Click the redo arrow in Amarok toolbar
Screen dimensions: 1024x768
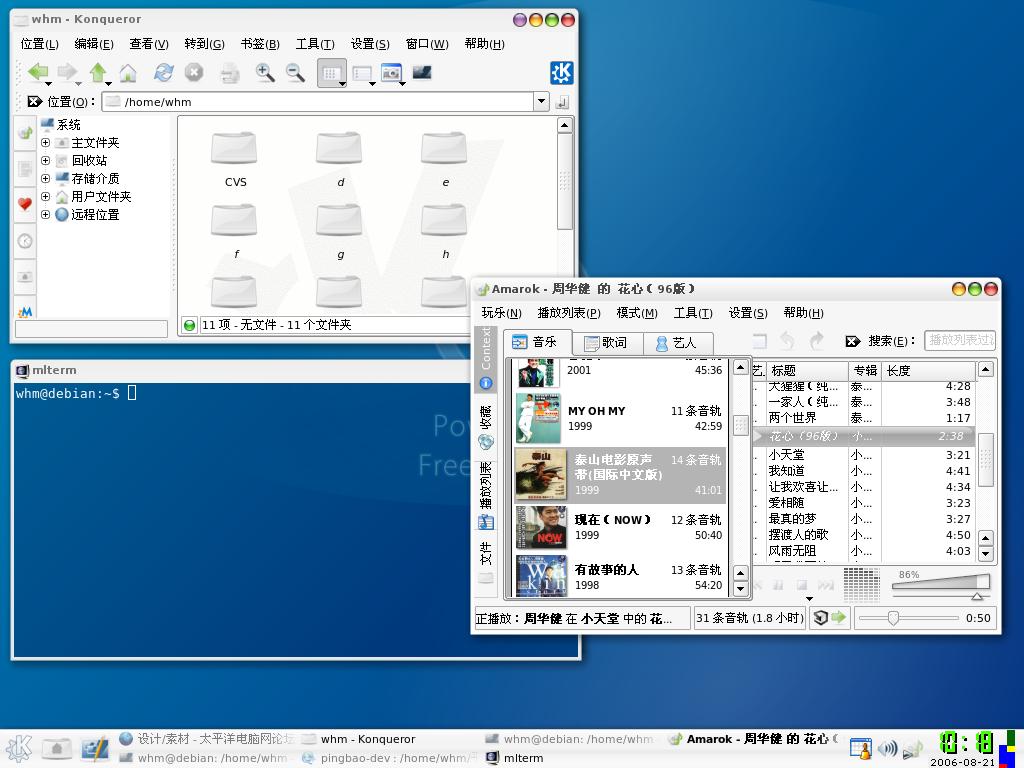coord(816,340)
